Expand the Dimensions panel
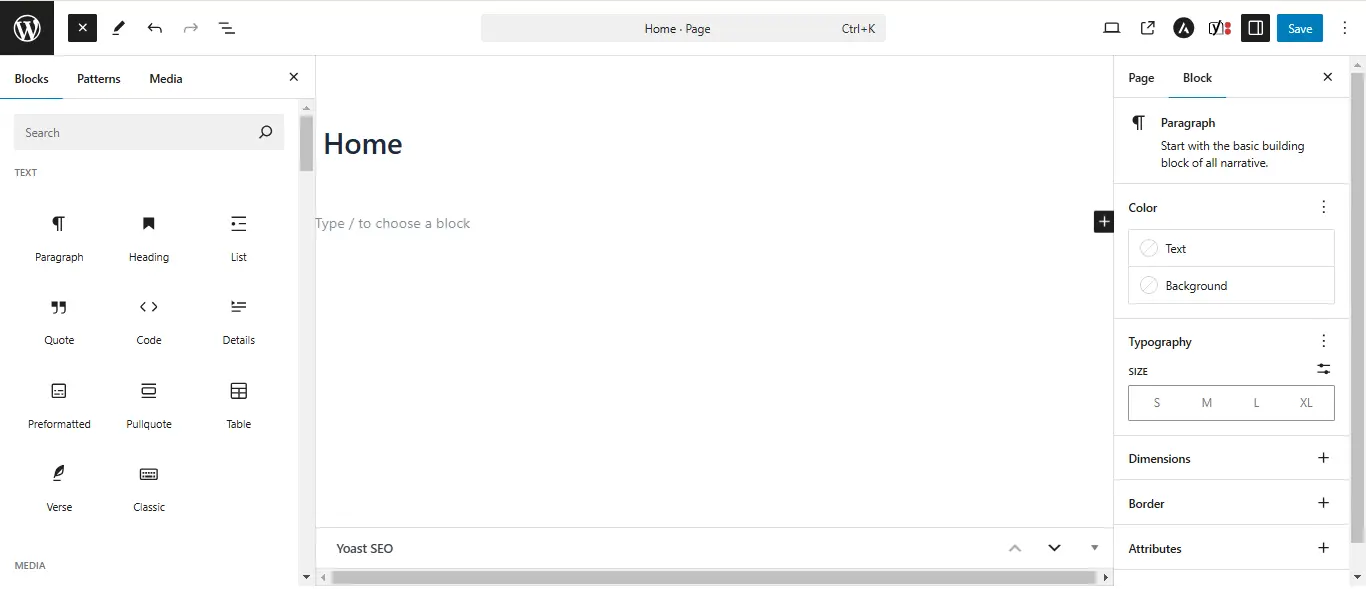This screenshot has height=589, width=1366. click(x=1323, y=458)
